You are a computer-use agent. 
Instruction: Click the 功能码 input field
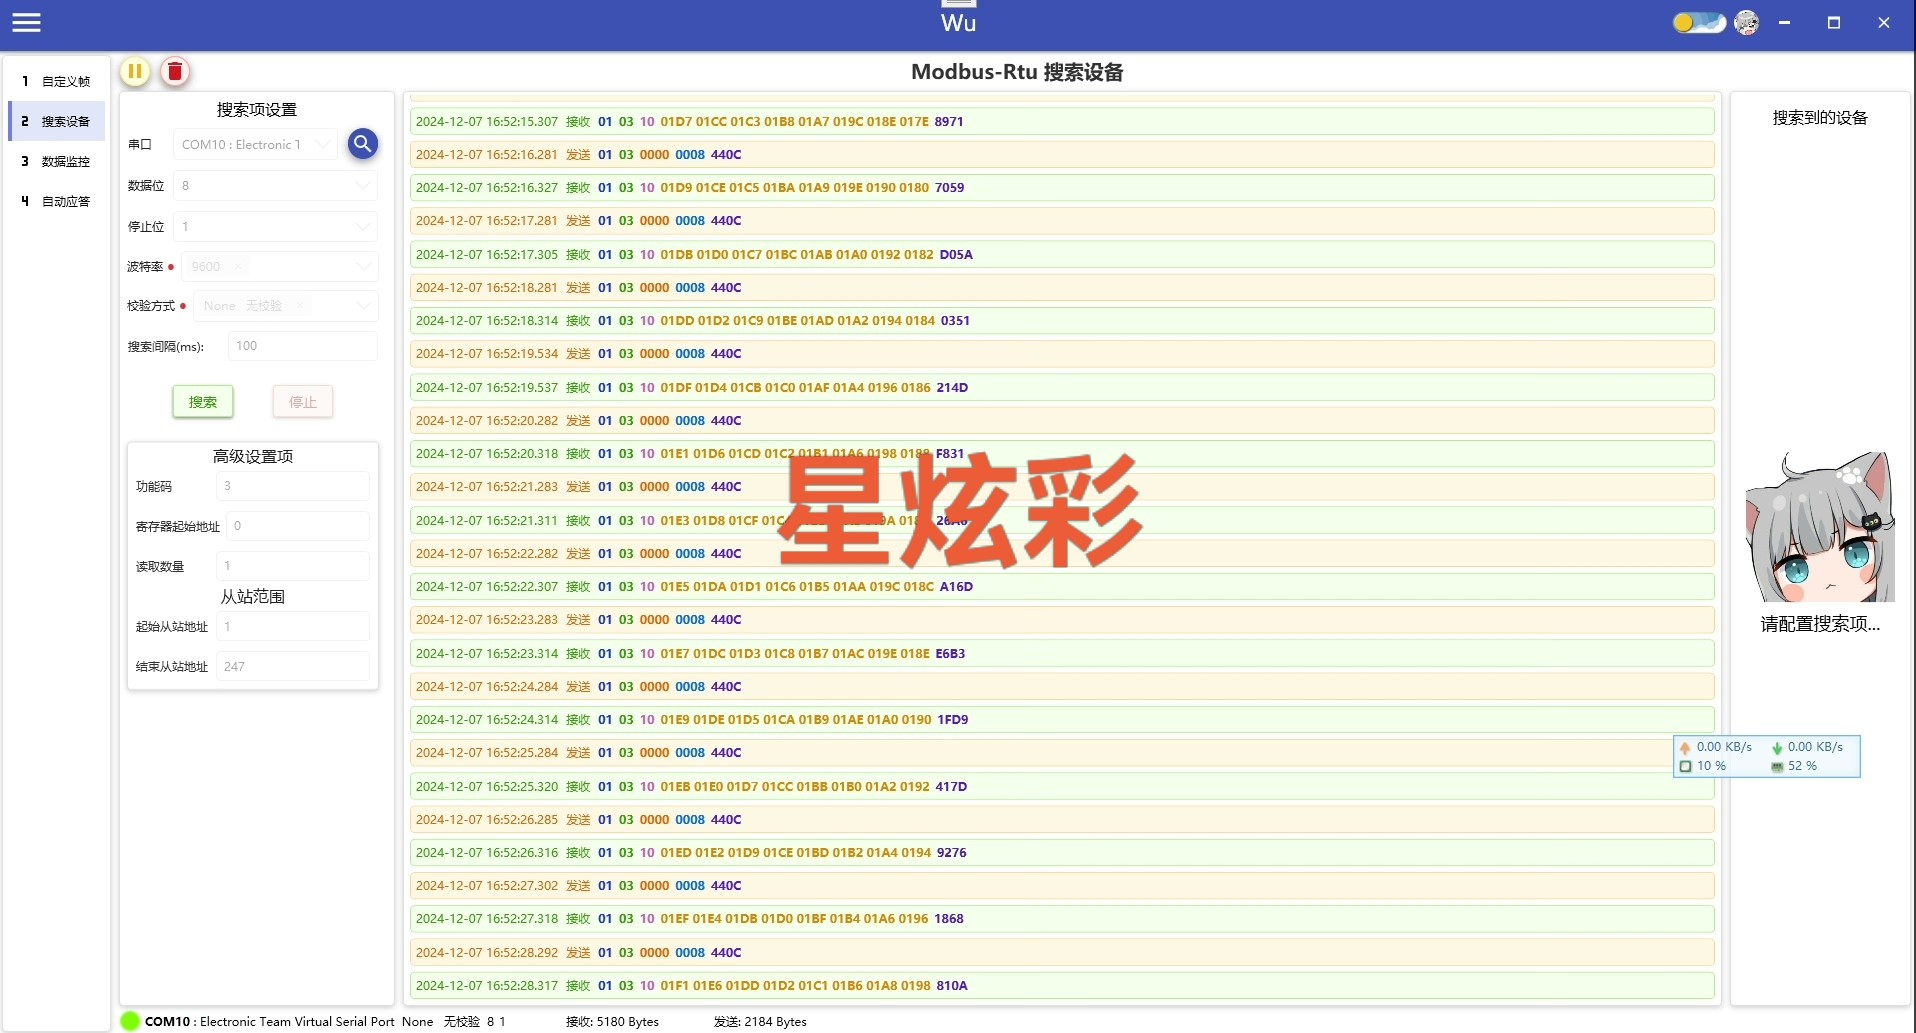click(292, 486)
